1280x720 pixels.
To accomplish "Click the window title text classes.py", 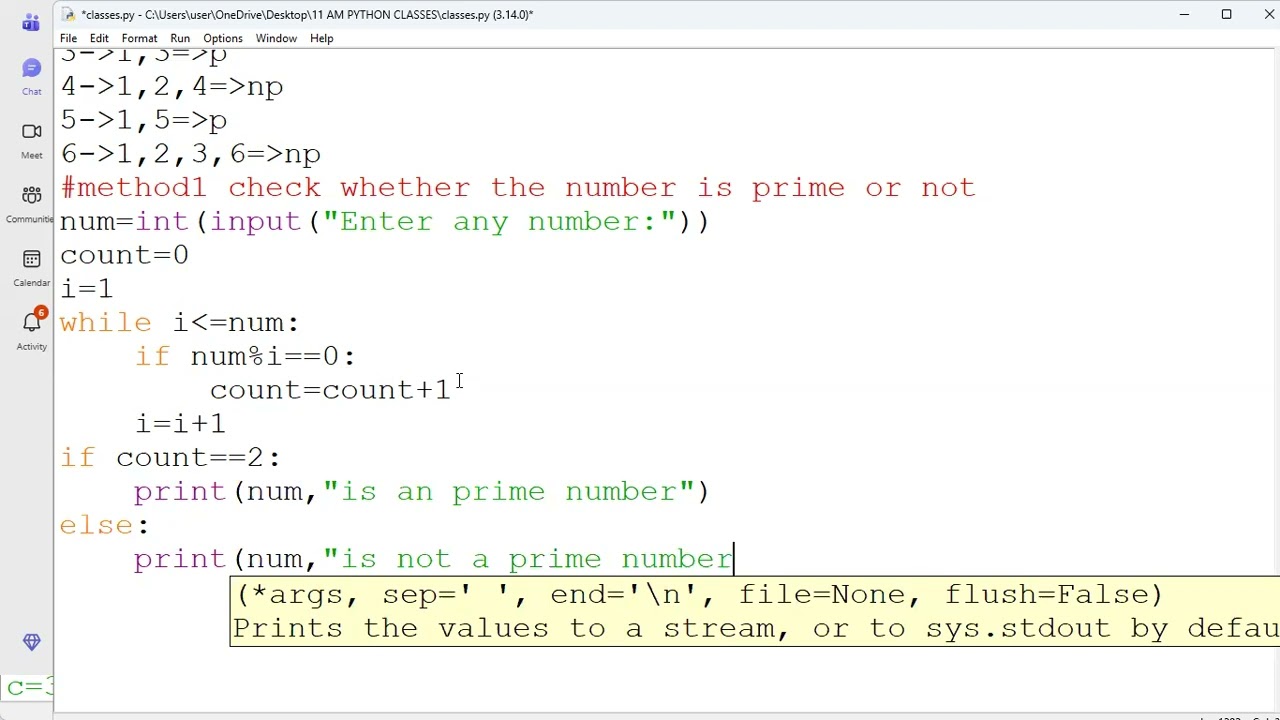I will point(306,14).
